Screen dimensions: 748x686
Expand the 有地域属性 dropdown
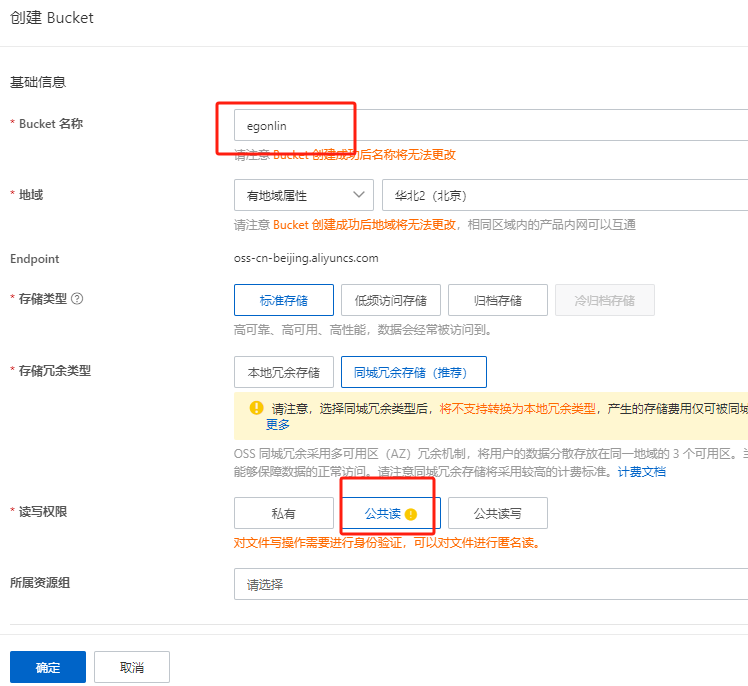click(303, 195)
